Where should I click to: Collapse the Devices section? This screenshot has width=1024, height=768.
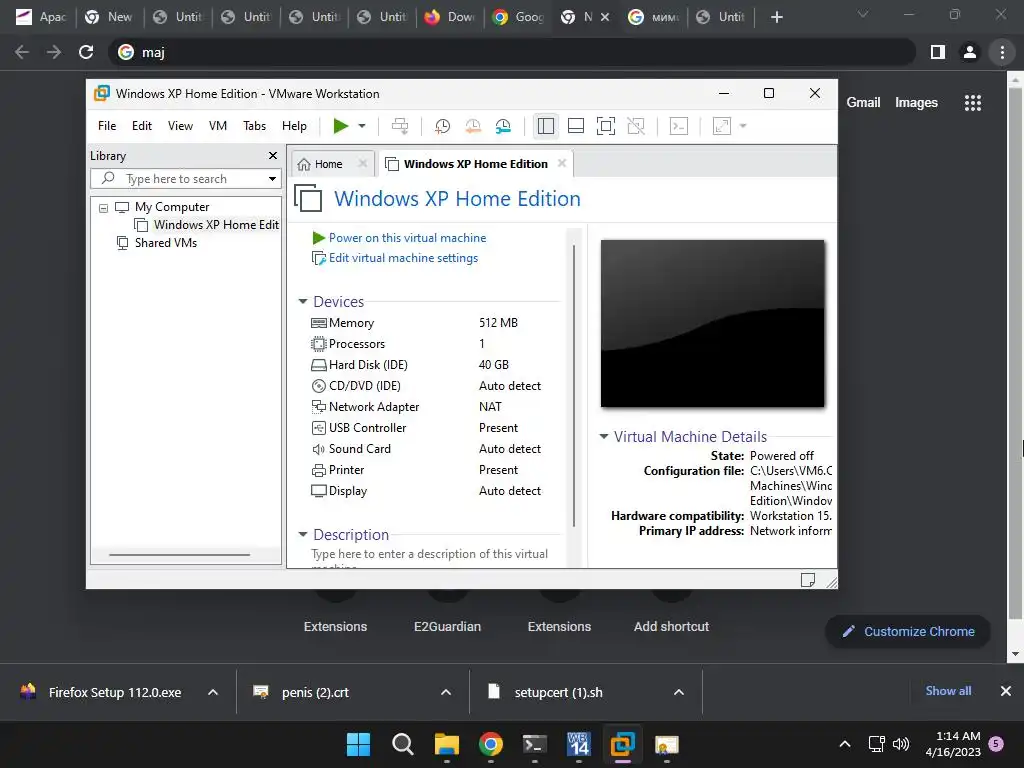(302, 302)
